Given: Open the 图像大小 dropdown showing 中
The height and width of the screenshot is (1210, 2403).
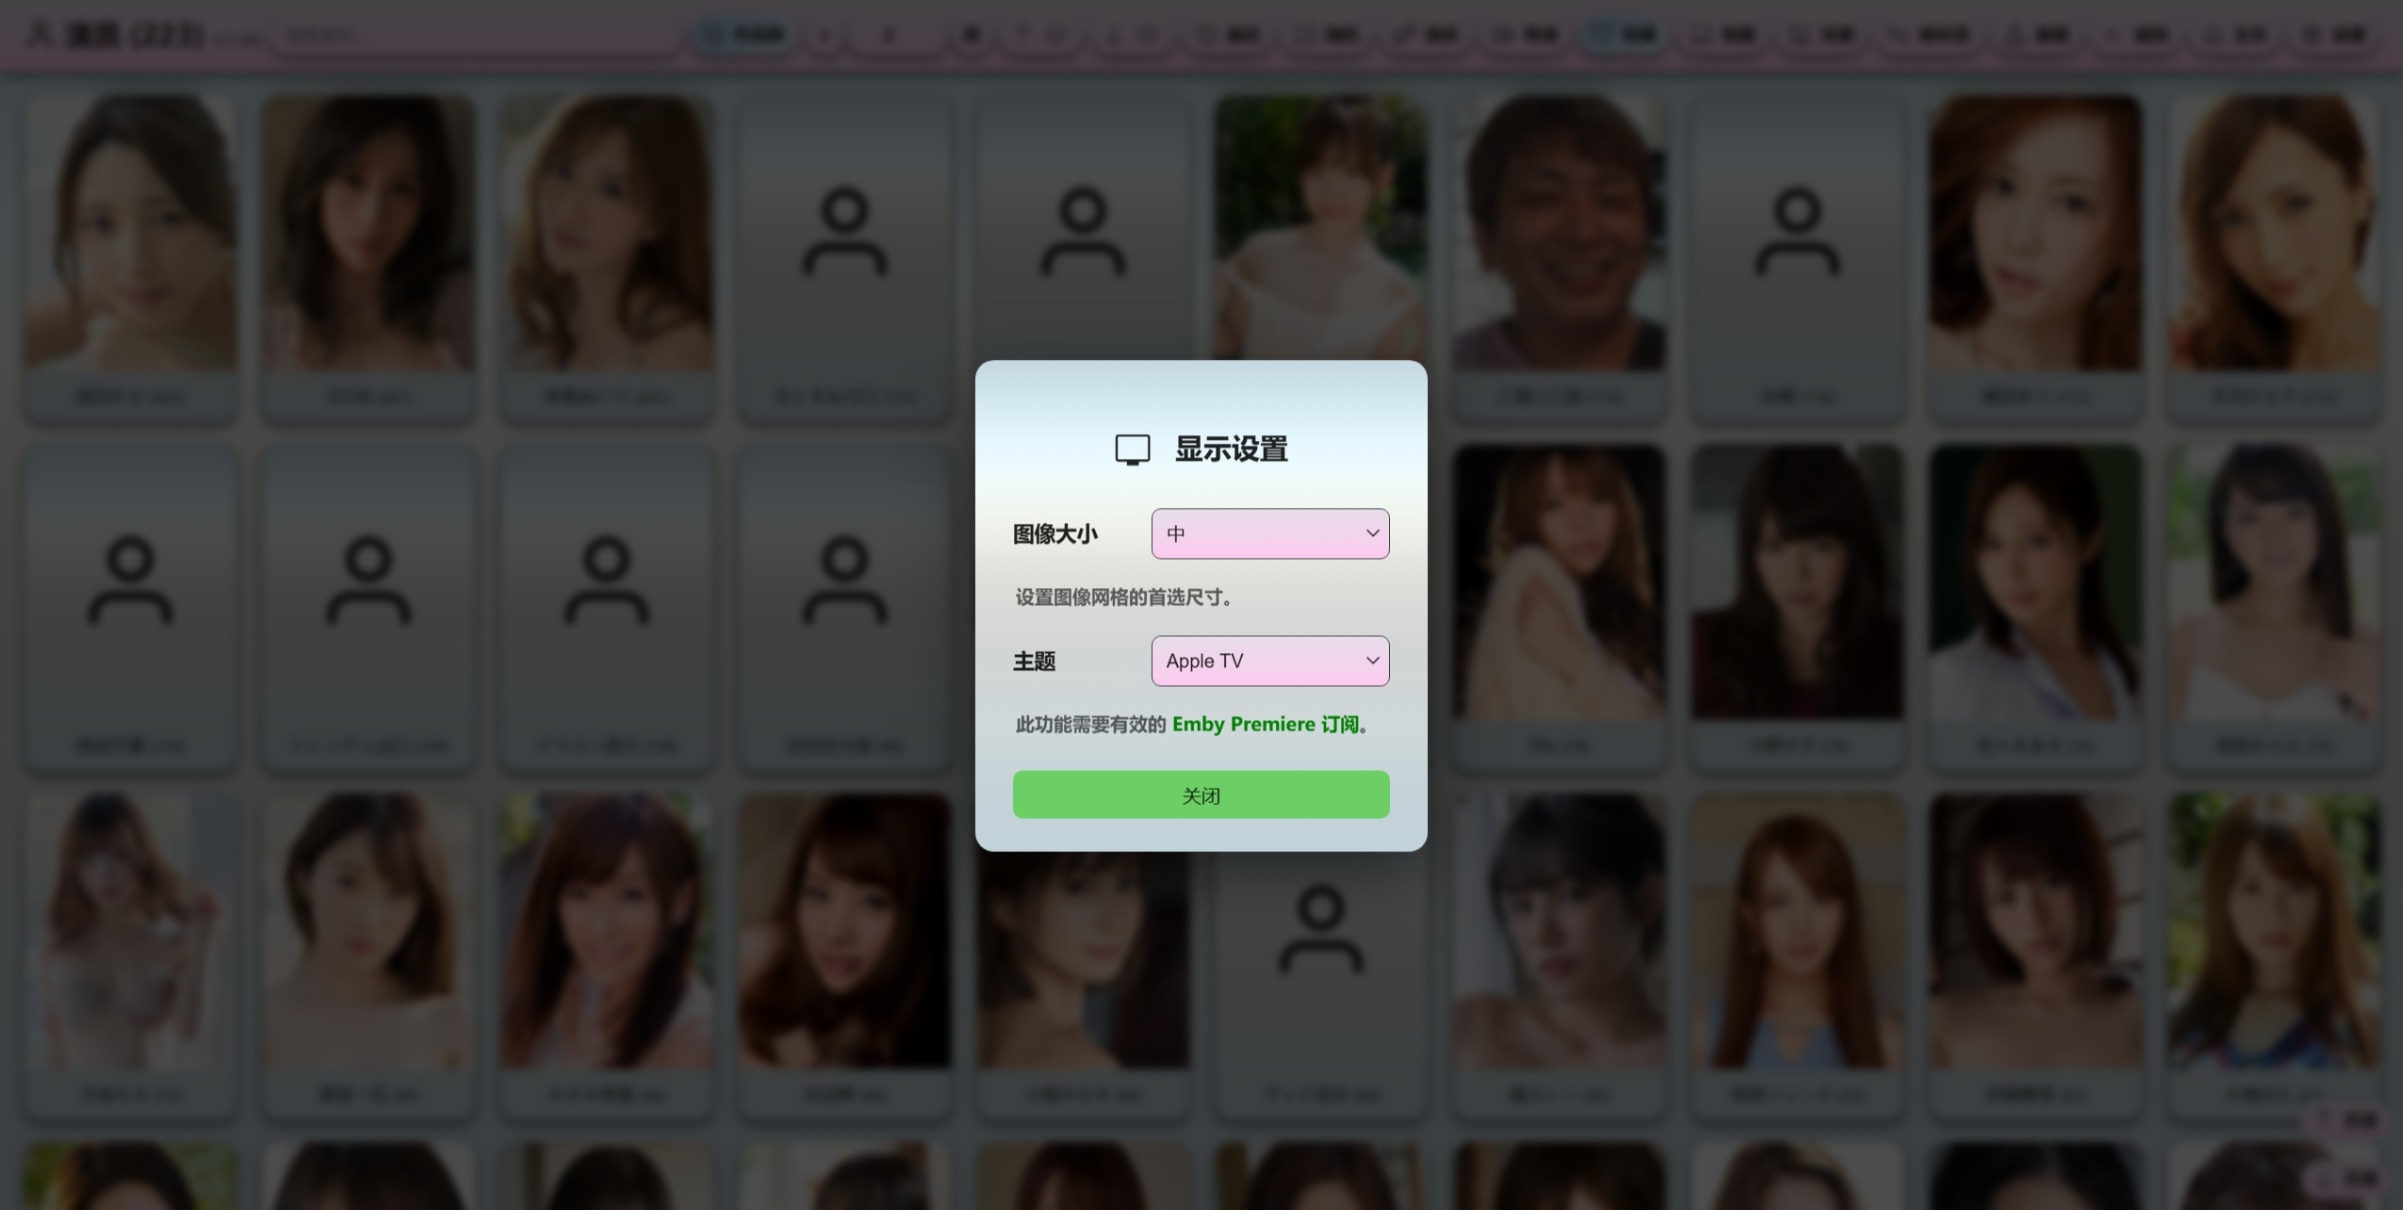Looking at the screenshot, I should click(x=1270, y=533).
